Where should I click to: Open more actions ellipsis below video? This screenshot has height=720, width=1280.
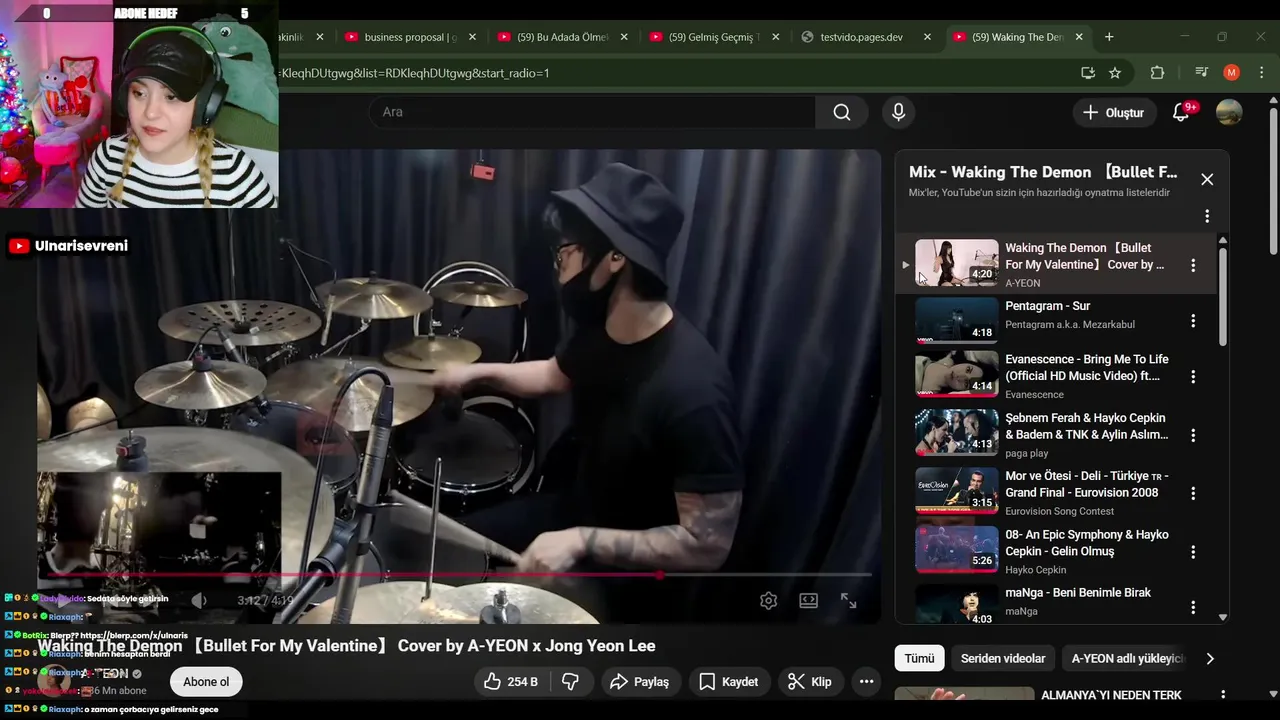pyautogui.click(x=866, y=682)
